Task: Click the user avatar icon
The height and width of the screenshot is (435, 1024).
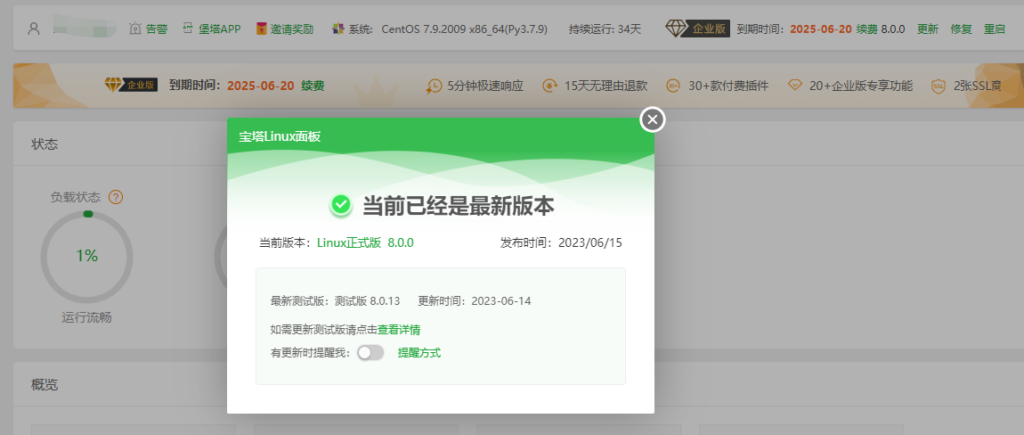Action: [34, 29]
